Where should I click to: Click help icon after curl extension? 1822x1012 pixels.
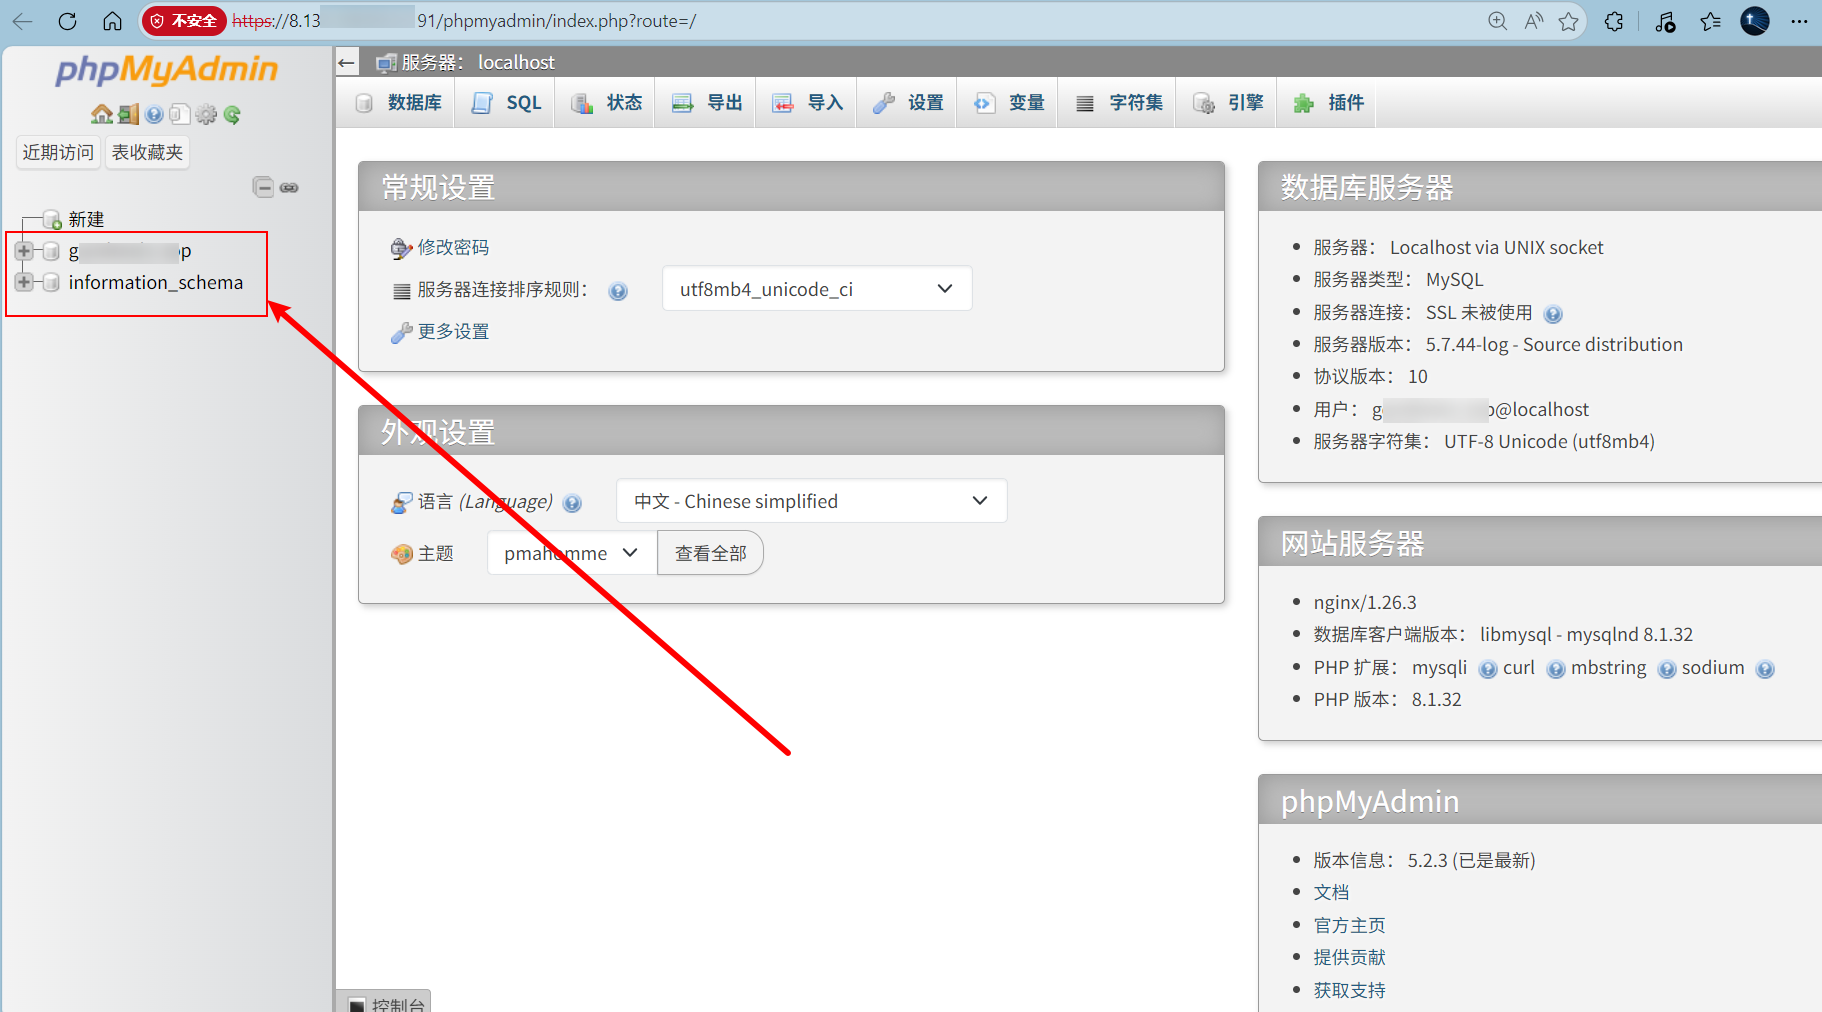click(1556, 669)
